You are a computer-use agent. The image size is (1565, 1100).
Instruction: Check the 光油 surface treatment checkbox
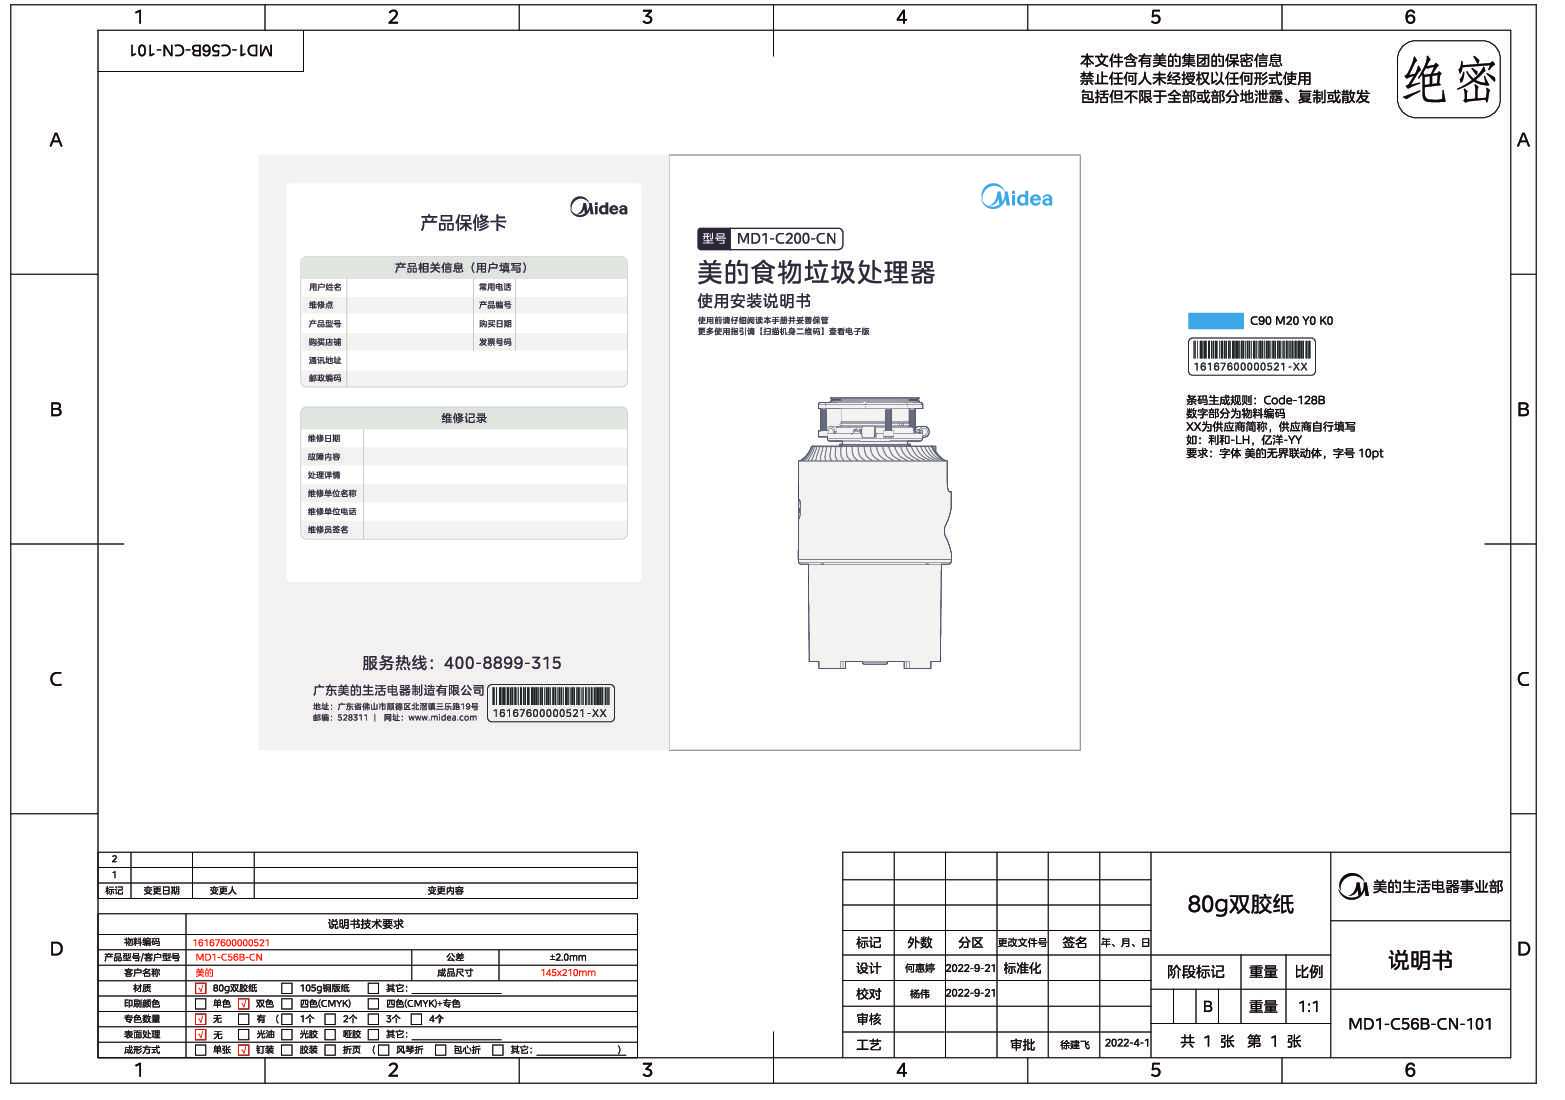pyautogui.click(x=244, y=1035)
